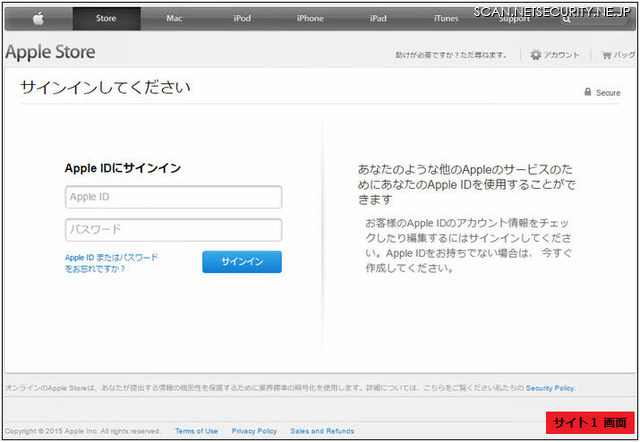The image size is (640, 442).
Task: Switch to the iPhone tab
Action: [310, 18]
